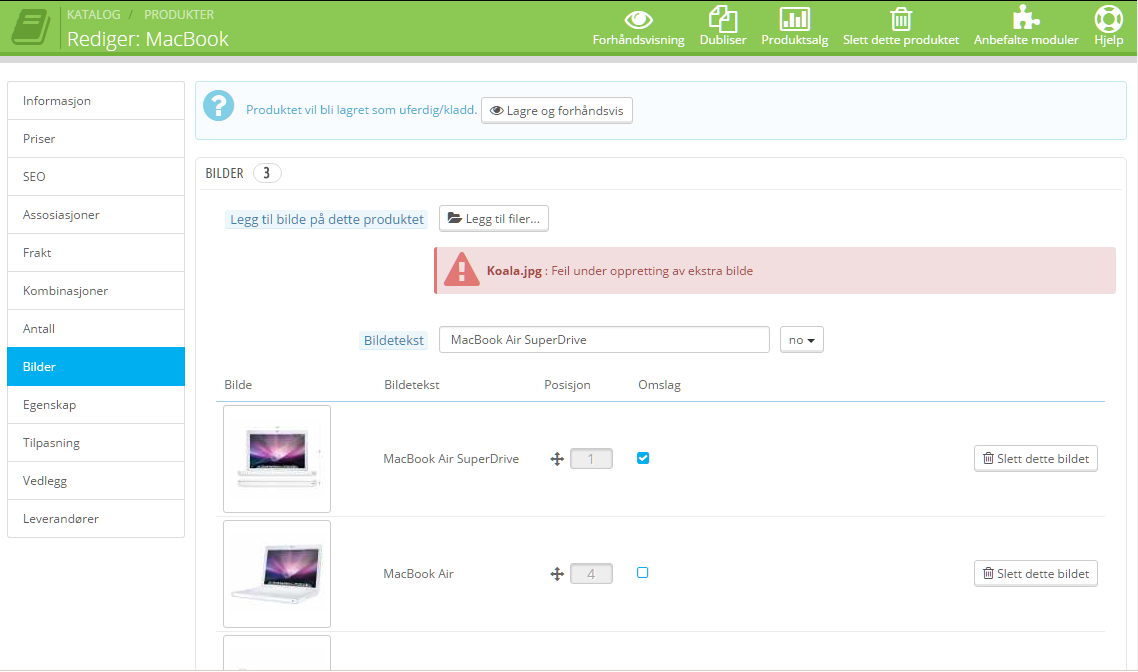The image size is (1138, 672).
Task: Switch to Antall tab
Action: pos(96,329)
